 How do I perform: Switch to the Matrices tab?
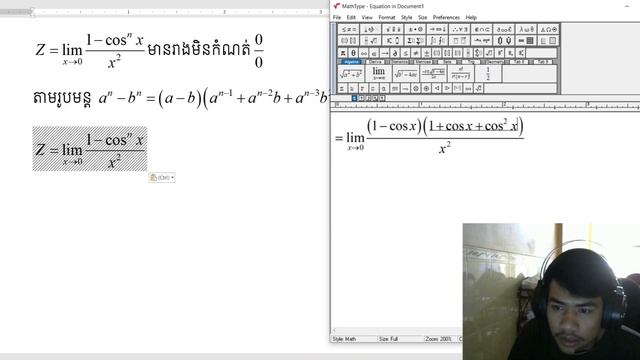coord(422,62)
